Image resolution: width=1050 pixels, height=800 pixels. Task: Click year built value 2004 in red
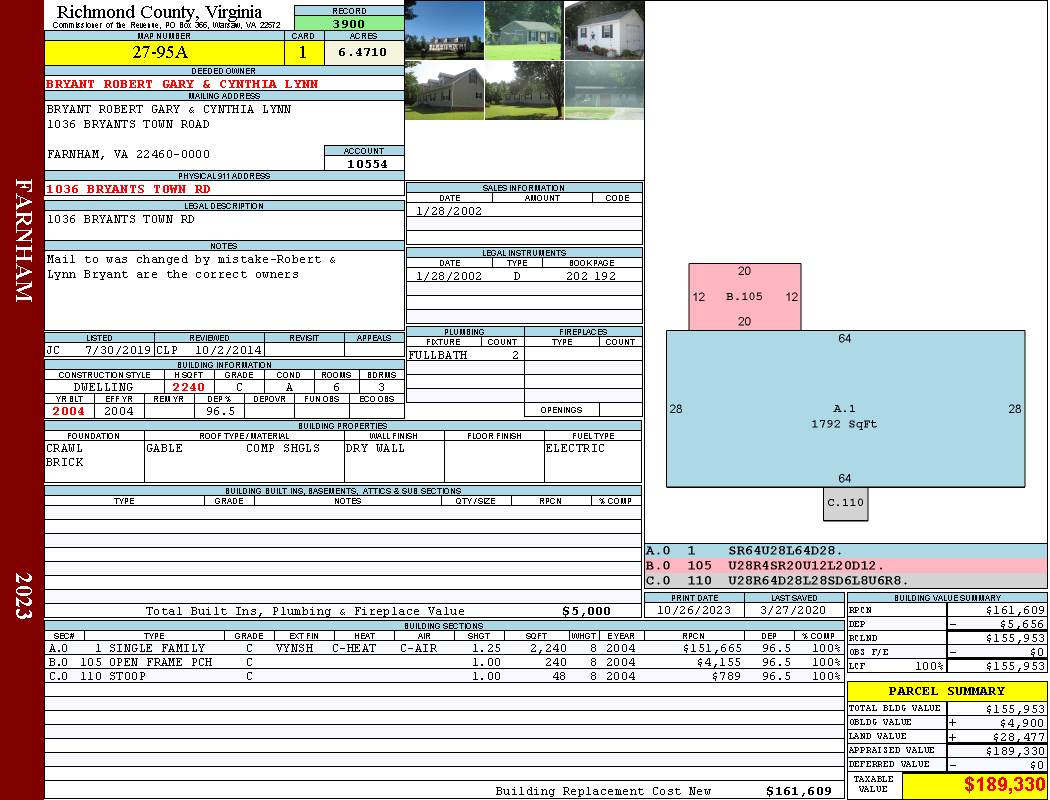pyautogui.click(x=69, y=411)
